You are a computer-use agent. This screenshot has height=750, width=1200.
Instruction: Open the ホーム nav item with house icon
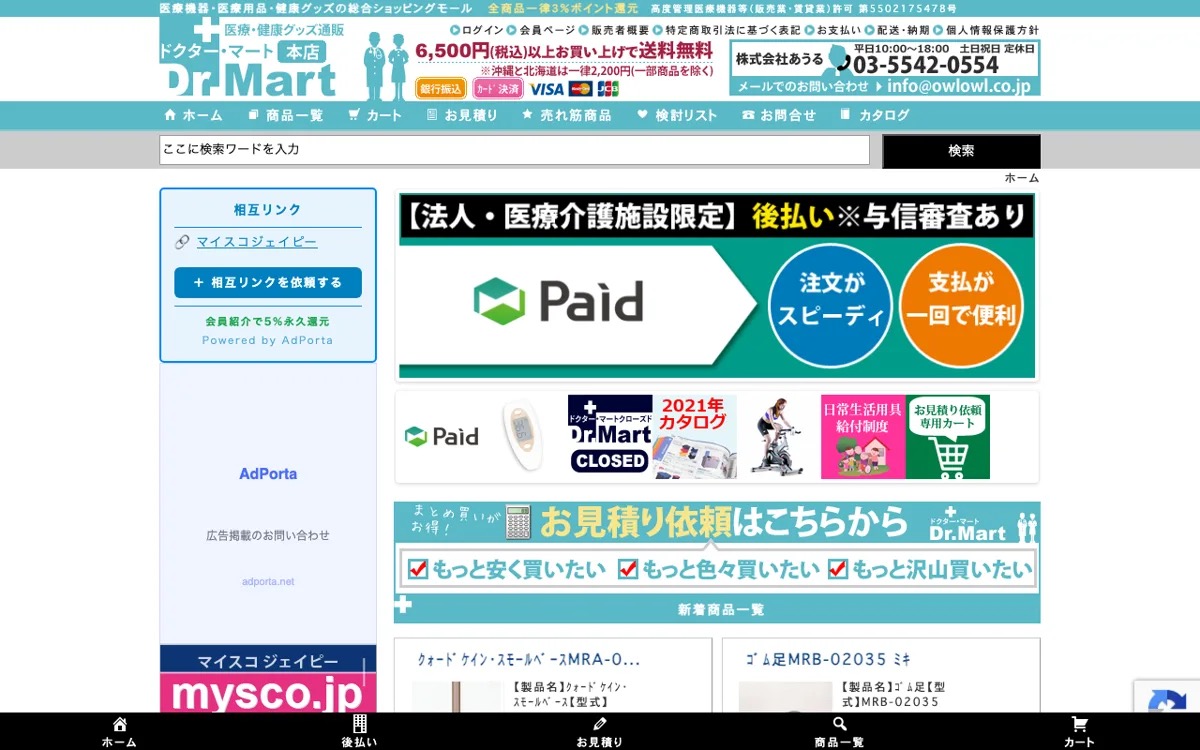(193, 115)
